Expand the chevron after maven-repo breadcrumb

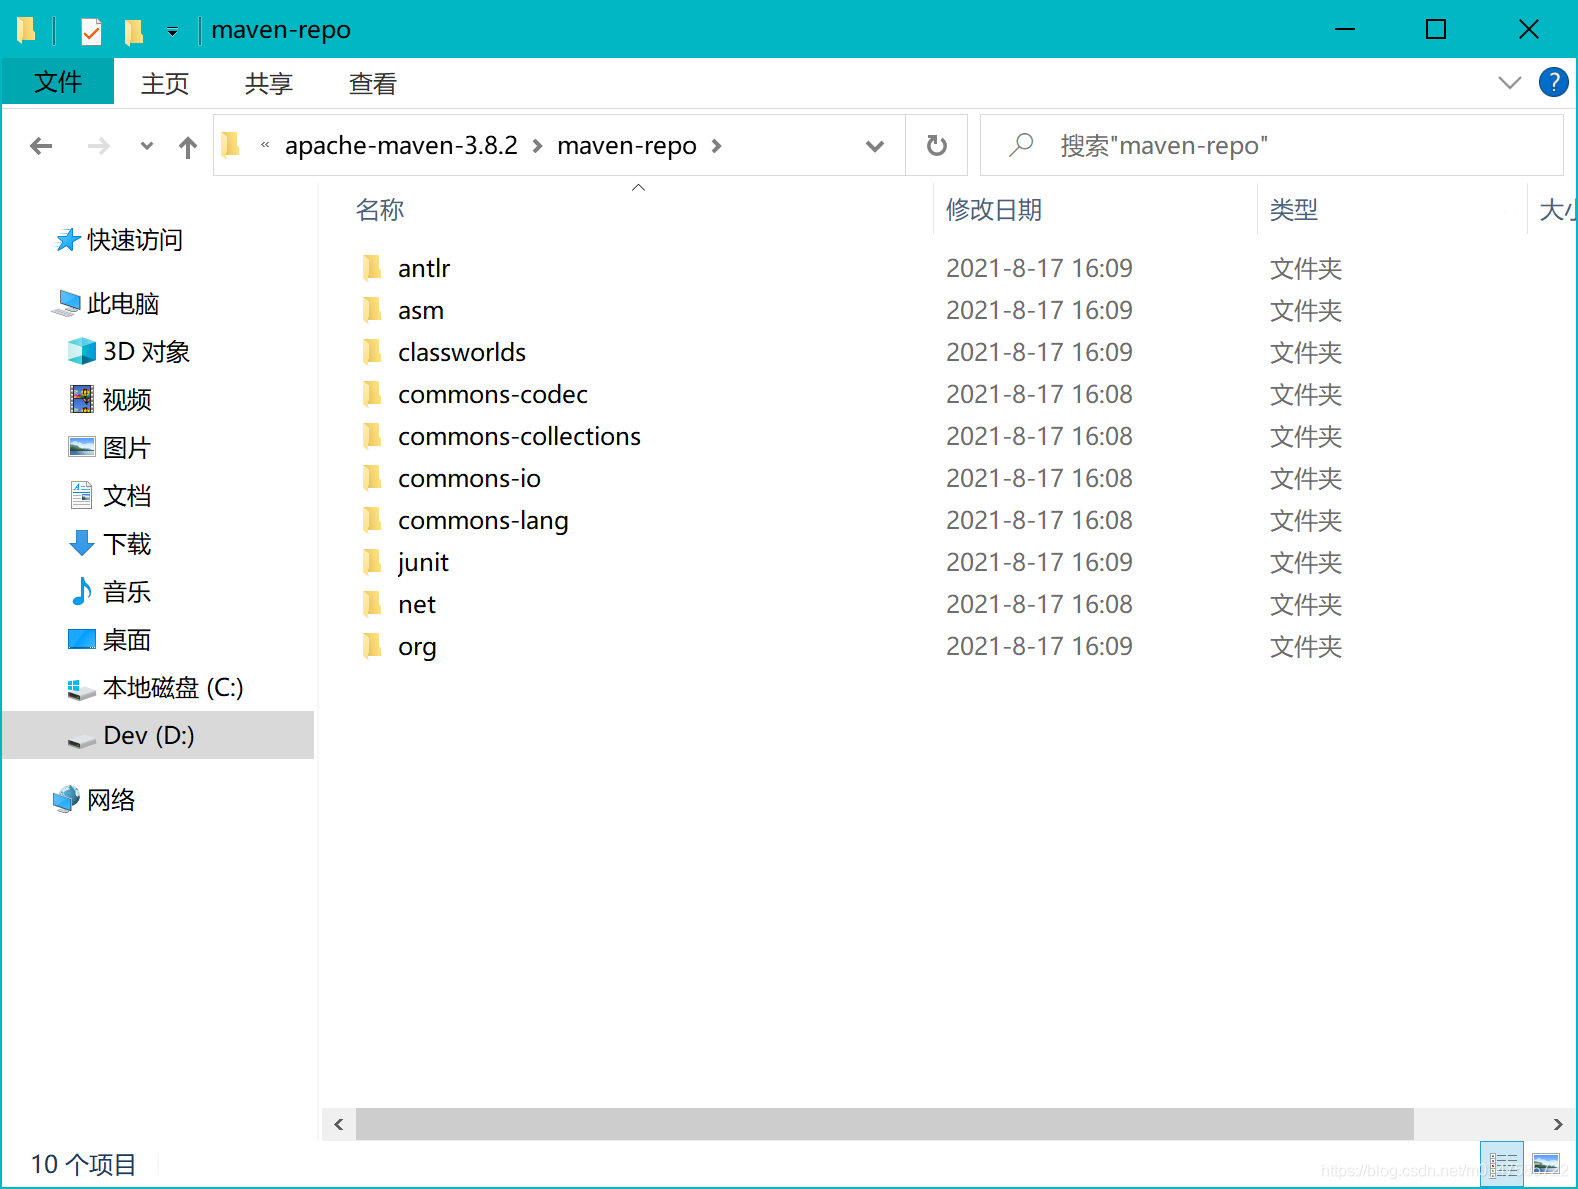click(716, 146)
